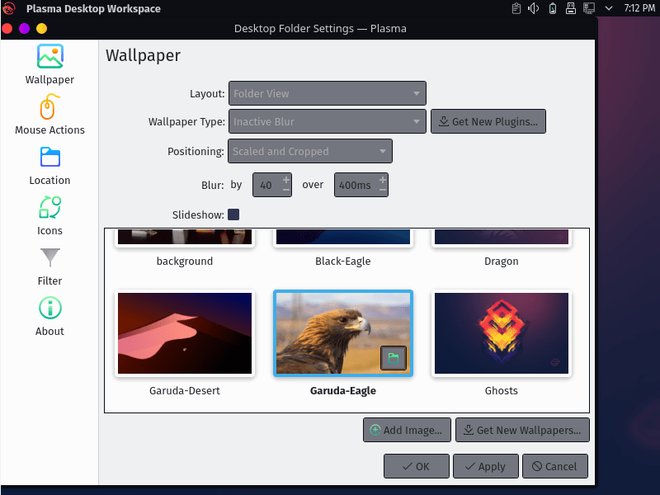
Task: Open the Filter settings page
Action: [50, 267]
